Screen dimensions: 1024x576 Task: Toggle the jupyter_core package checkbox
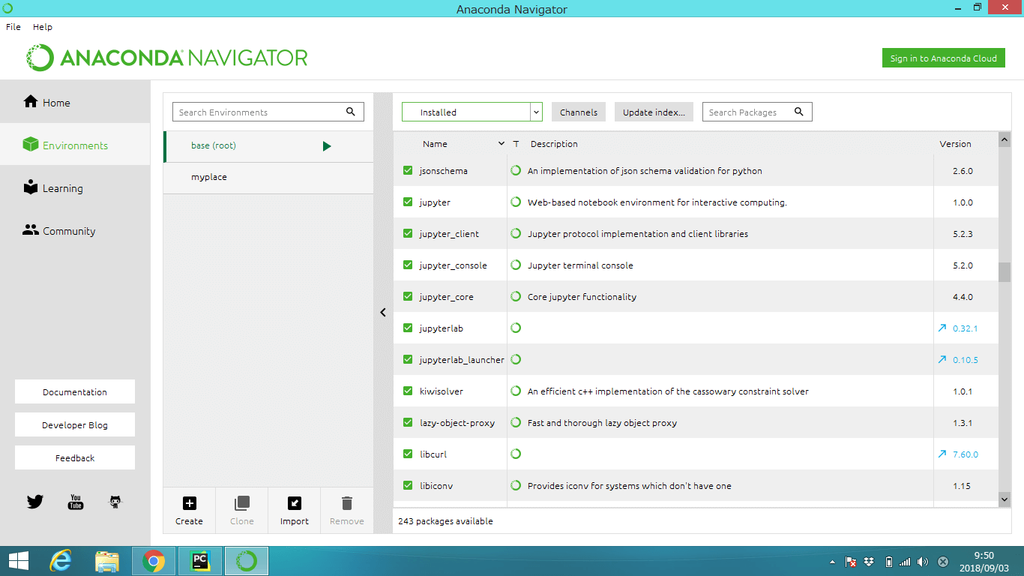click(x=408, y=296)
